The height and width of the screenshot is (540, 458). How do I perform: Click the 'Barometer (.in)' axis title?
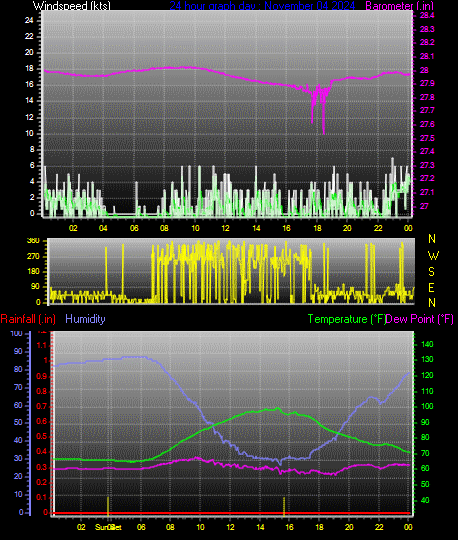[399, 6]
